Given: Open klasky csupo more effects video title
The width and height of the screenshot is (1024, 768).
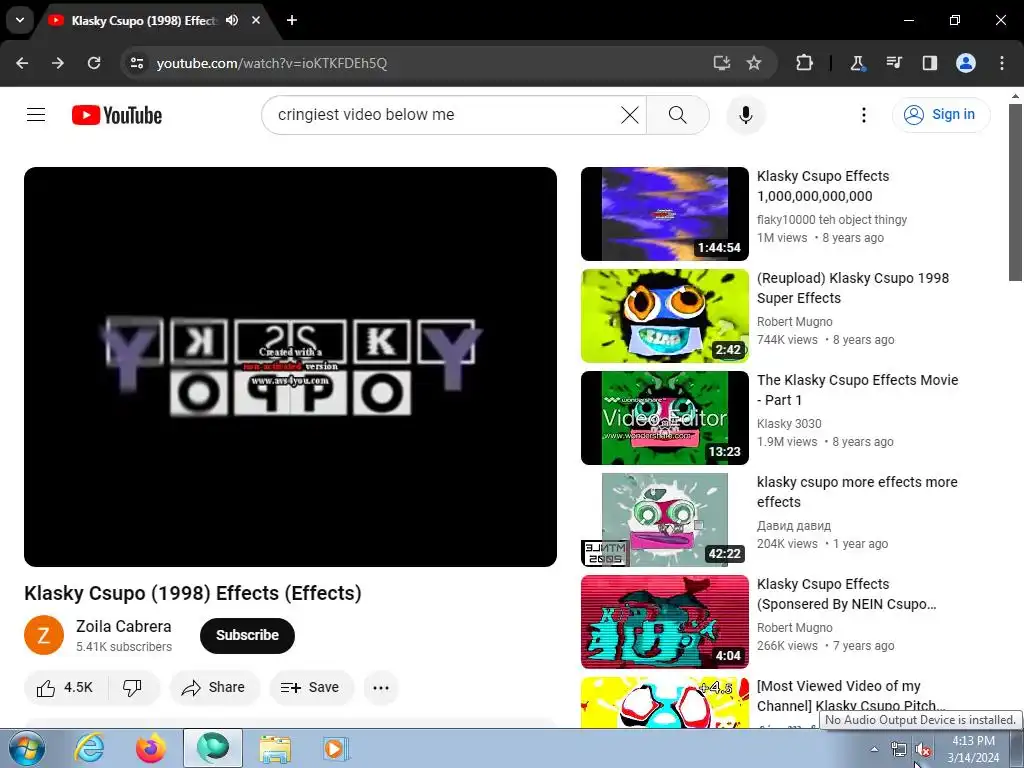Looking at the screenshot, I should pos(857,492).
